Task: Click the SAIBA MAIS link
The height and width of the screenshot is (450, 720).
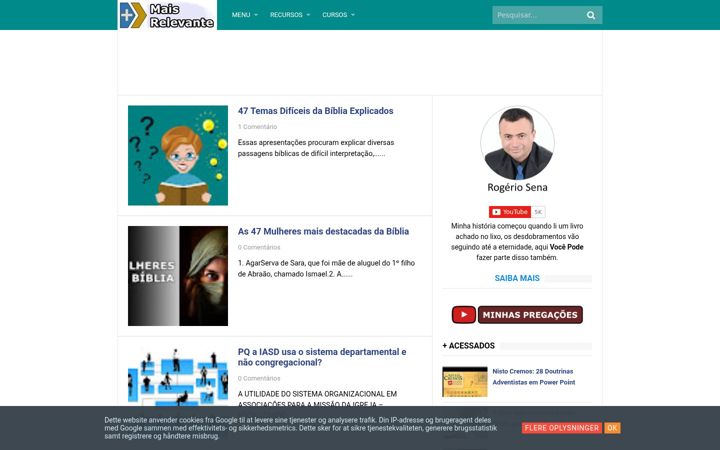Action: [x=517, y=278]
